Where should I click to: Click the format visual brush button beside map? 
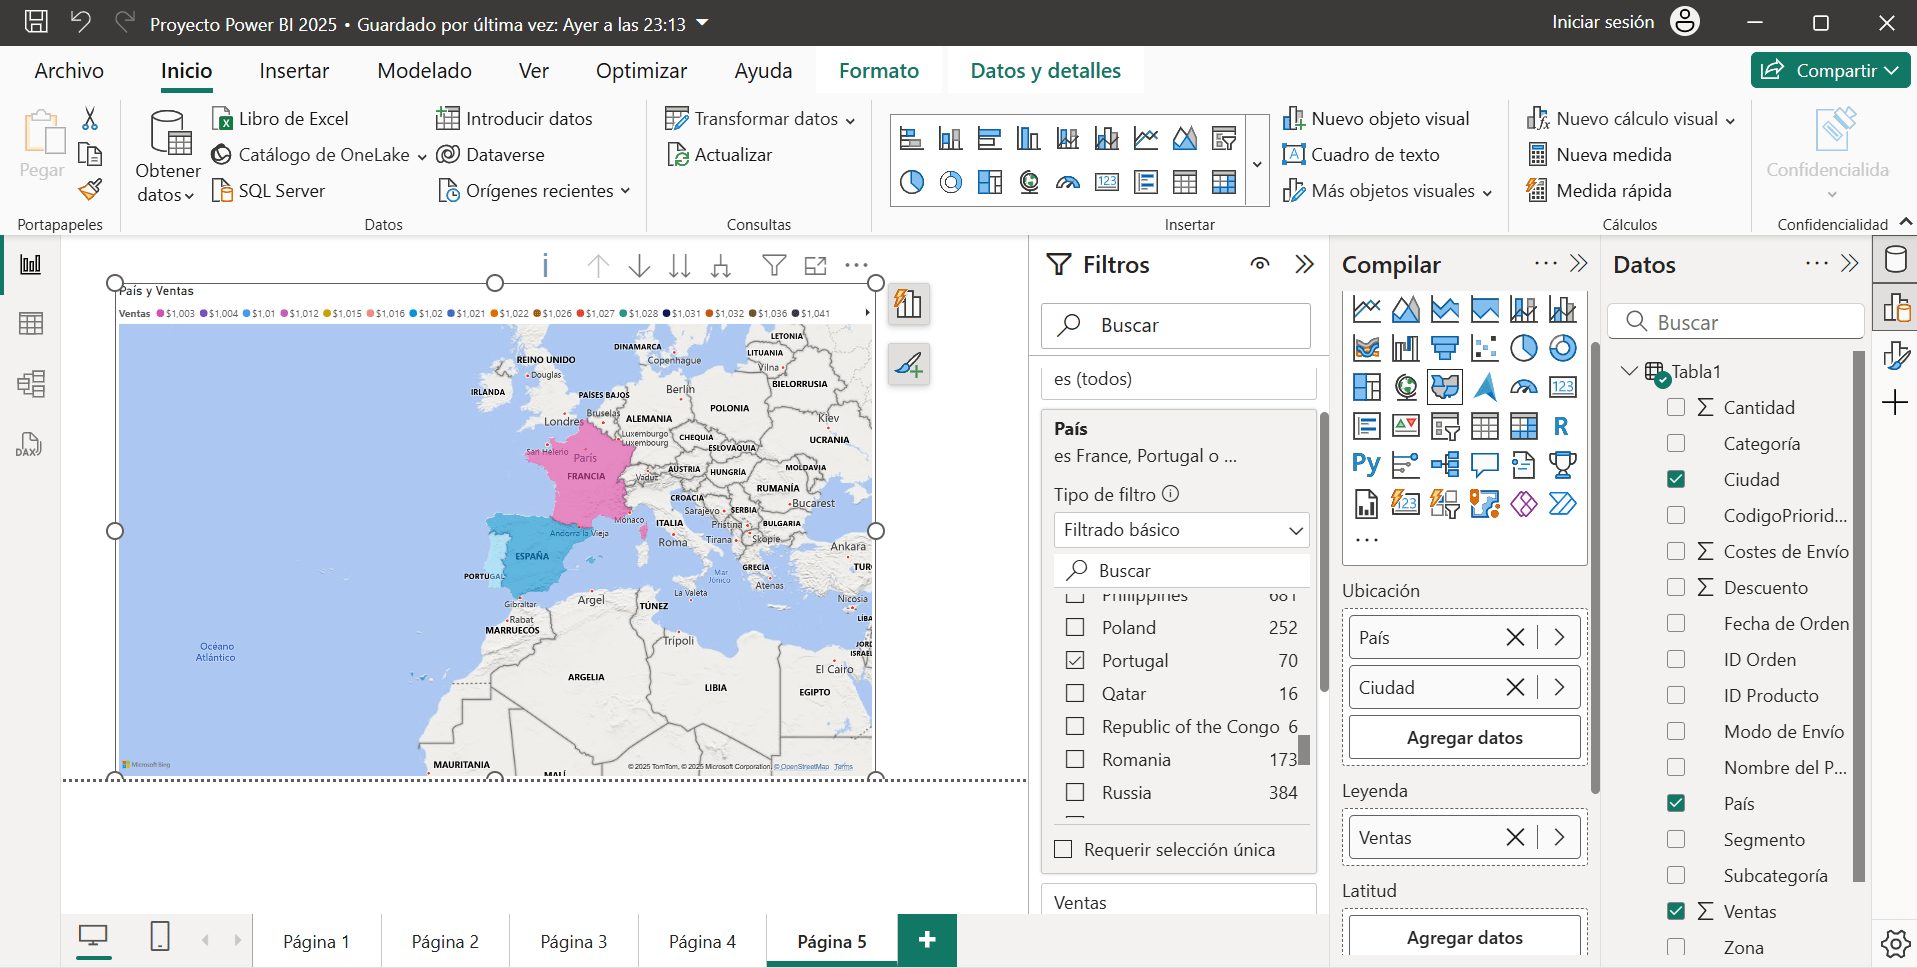[908, 365]
